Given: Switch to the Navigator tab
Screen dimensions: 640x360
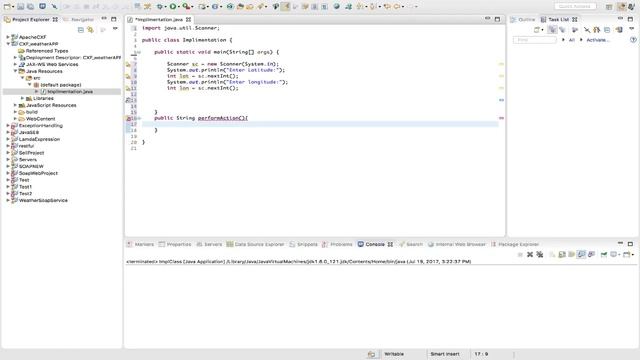Looking at the screenshot, I should (x=79, y=19).
